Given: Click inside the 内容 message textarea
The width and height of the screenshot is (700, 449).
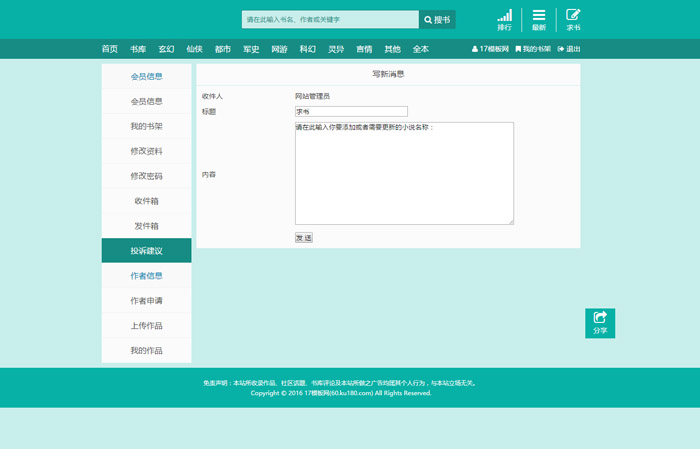Looking at the screenshot, I should click(x=404, y=173).
